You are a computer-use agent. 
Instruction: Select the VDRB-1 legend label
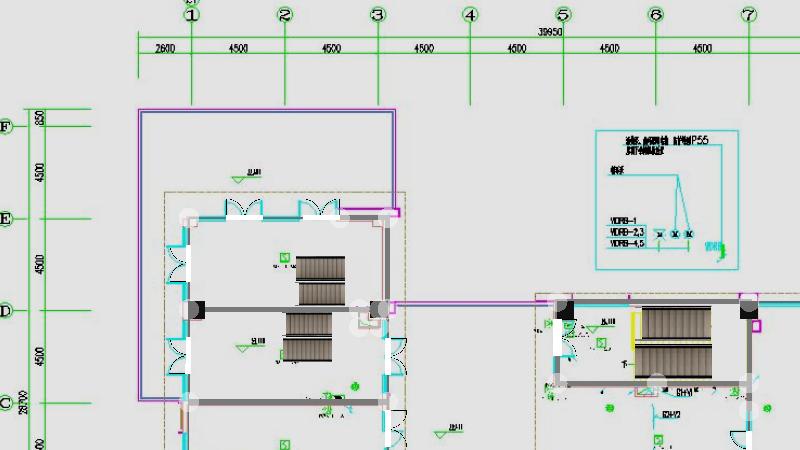click(623, 220)
